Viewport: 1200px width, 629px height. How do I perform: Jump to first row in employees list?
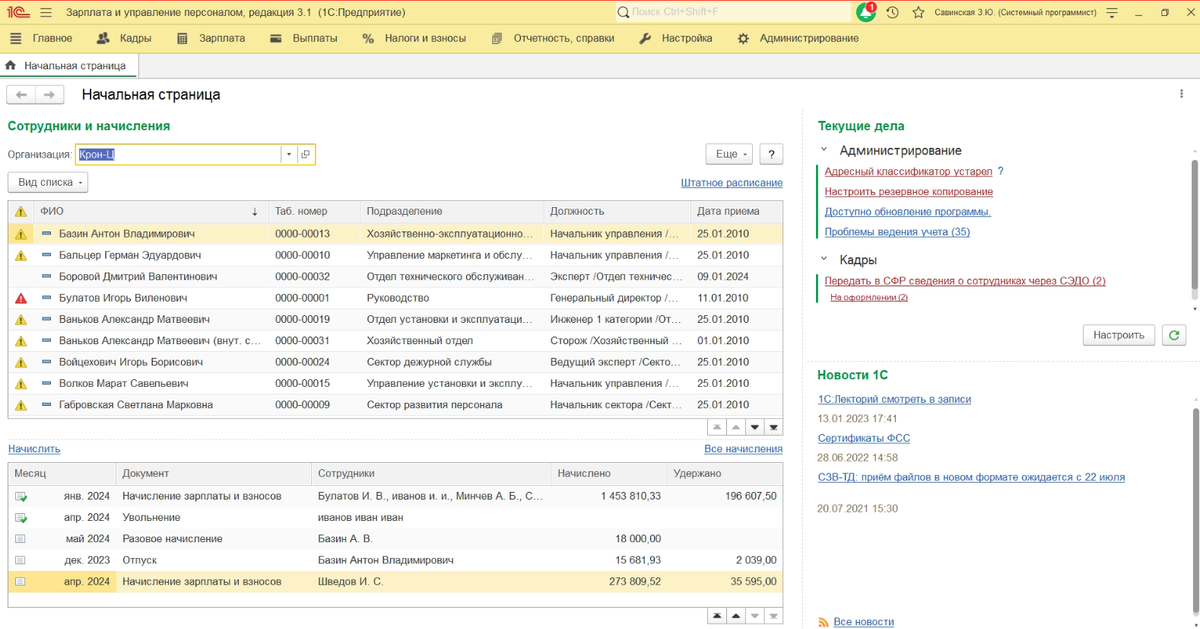pyautogui.click(x=718, y=427)
